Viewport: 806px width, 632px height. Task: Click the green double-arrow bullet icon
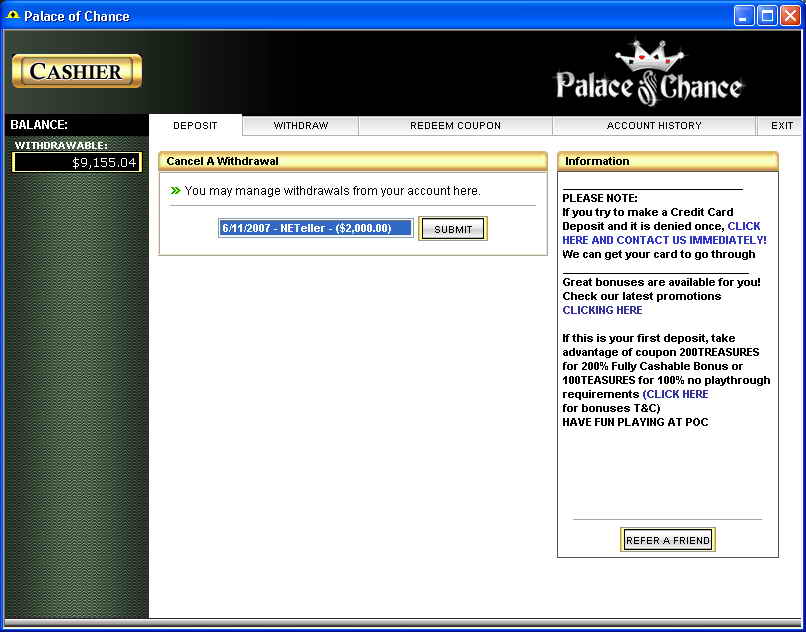(175, 190)
